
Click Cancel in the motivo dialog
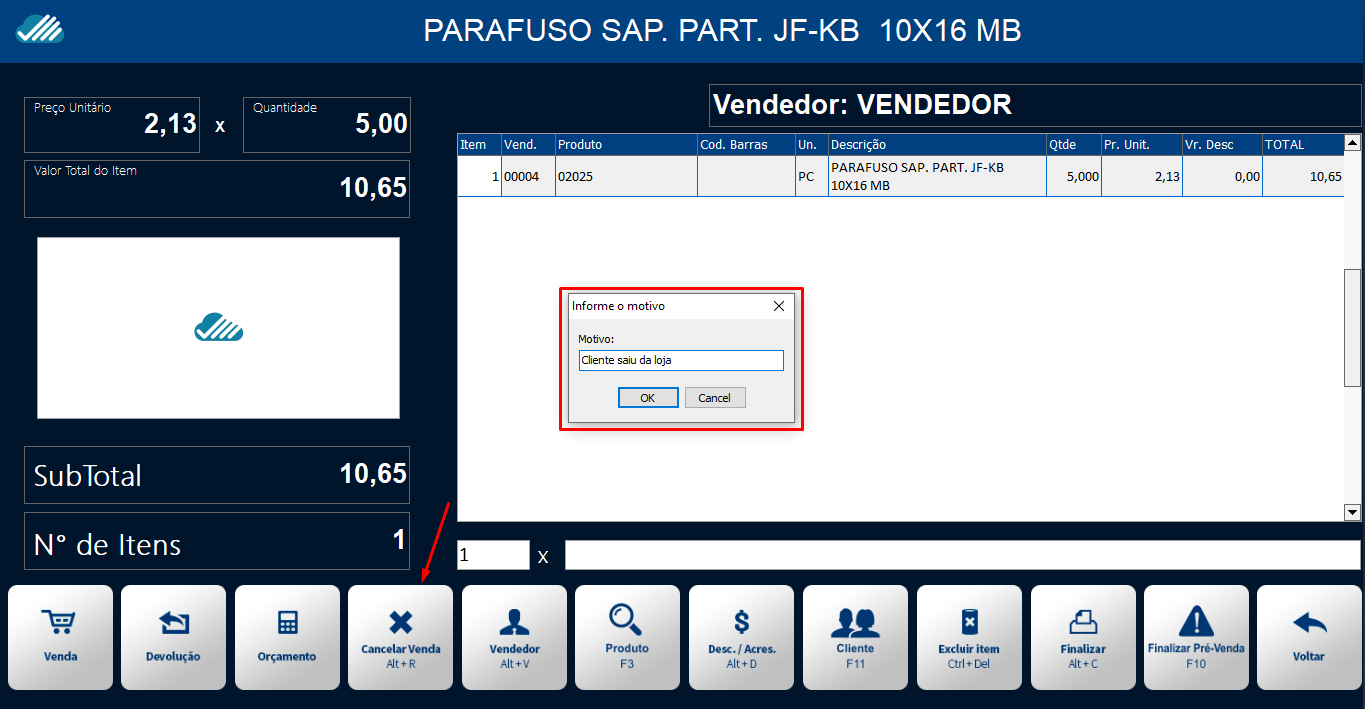[714, 398]
